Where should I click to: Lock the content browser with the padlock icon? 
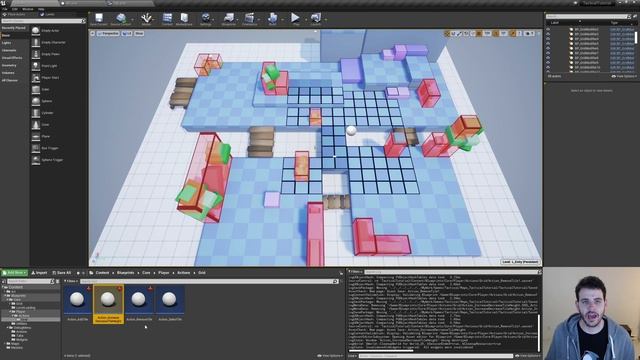pyautogui.click(x=341, y=273)
